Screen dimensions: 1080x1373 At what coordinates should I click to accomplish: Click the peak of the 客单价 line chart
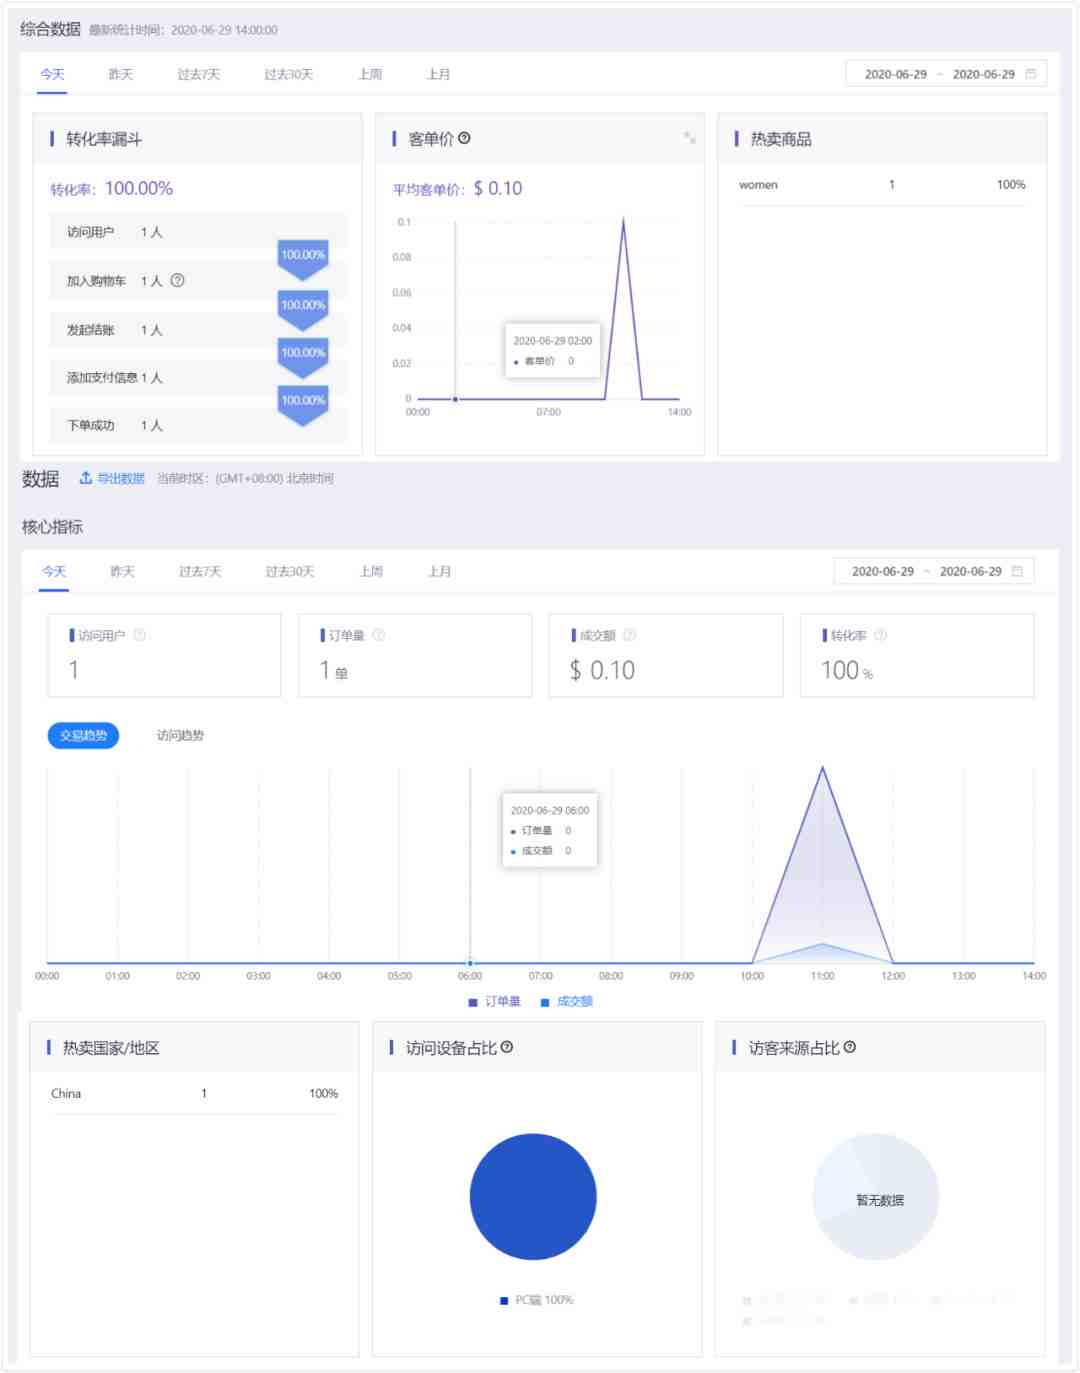pos(623,220)
